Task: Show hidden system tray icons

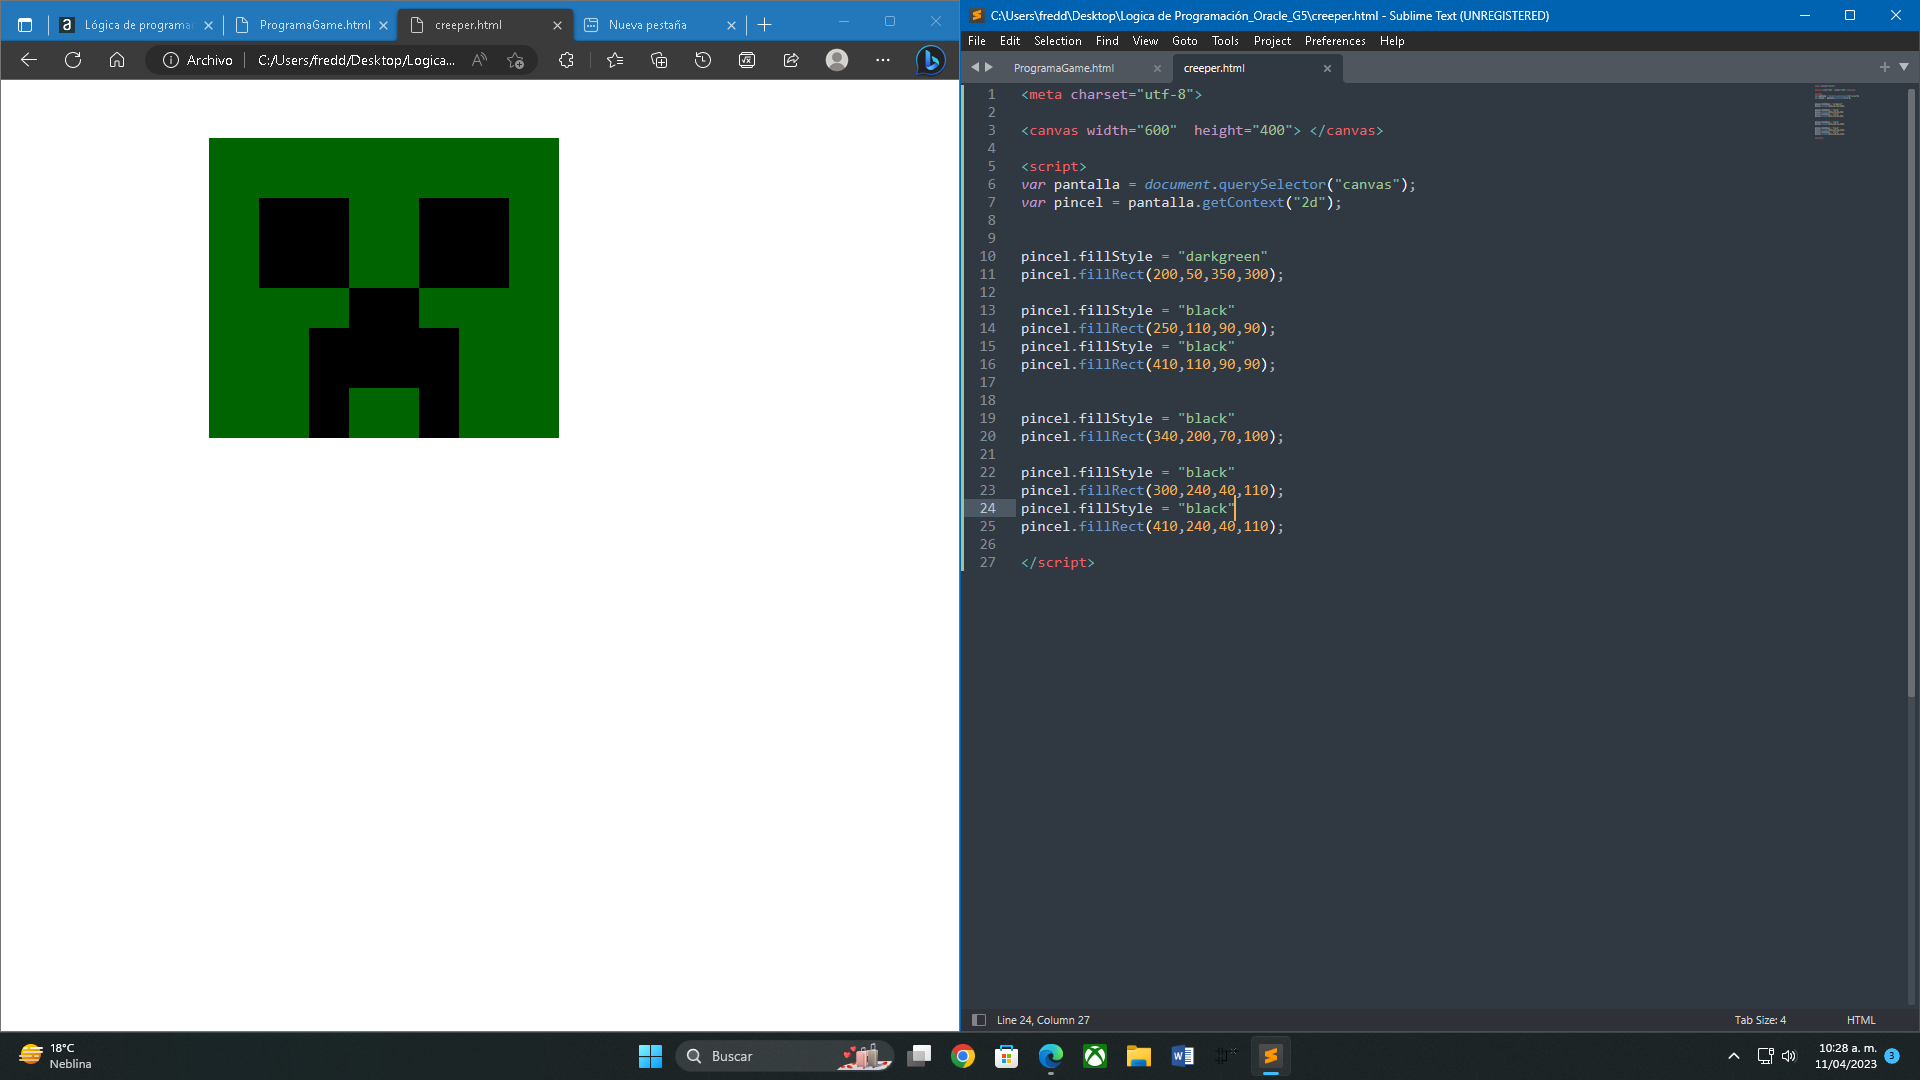Action: pyautogui.click(x=1734, y=1056)
